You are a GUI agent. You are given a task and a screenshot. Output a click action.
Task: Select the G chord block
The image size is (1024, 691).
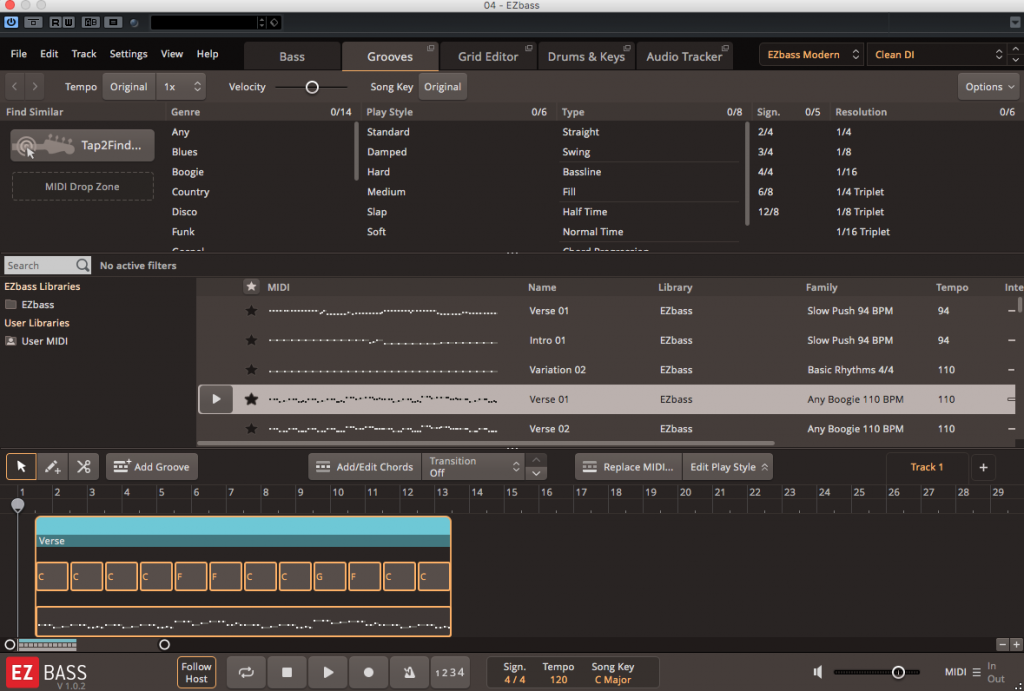(330, 577)
